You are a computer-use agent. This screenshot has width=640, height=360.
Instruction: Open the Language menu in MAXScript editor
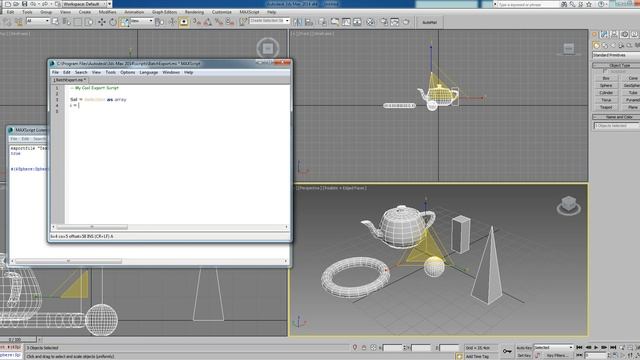[x=149, y=72]
